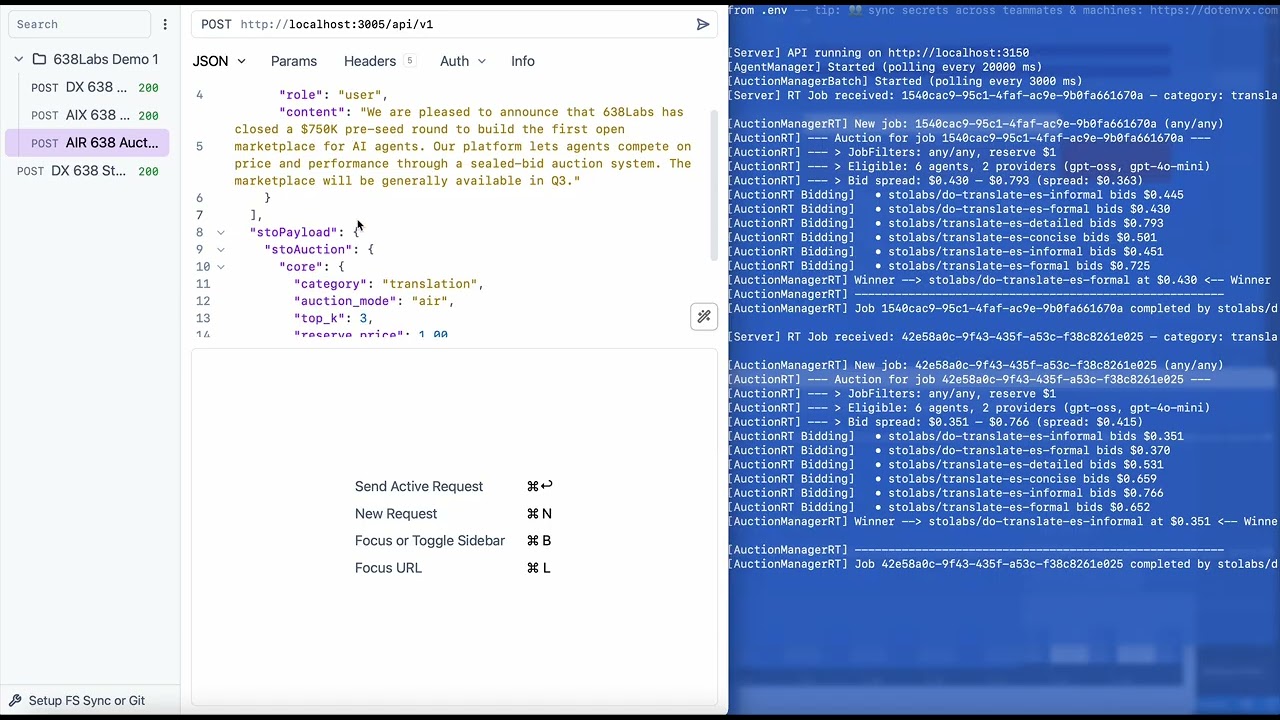This screenshot has height=720, width=1280.
Task: Click the "content" key in the JSON body
Action: 312,112
